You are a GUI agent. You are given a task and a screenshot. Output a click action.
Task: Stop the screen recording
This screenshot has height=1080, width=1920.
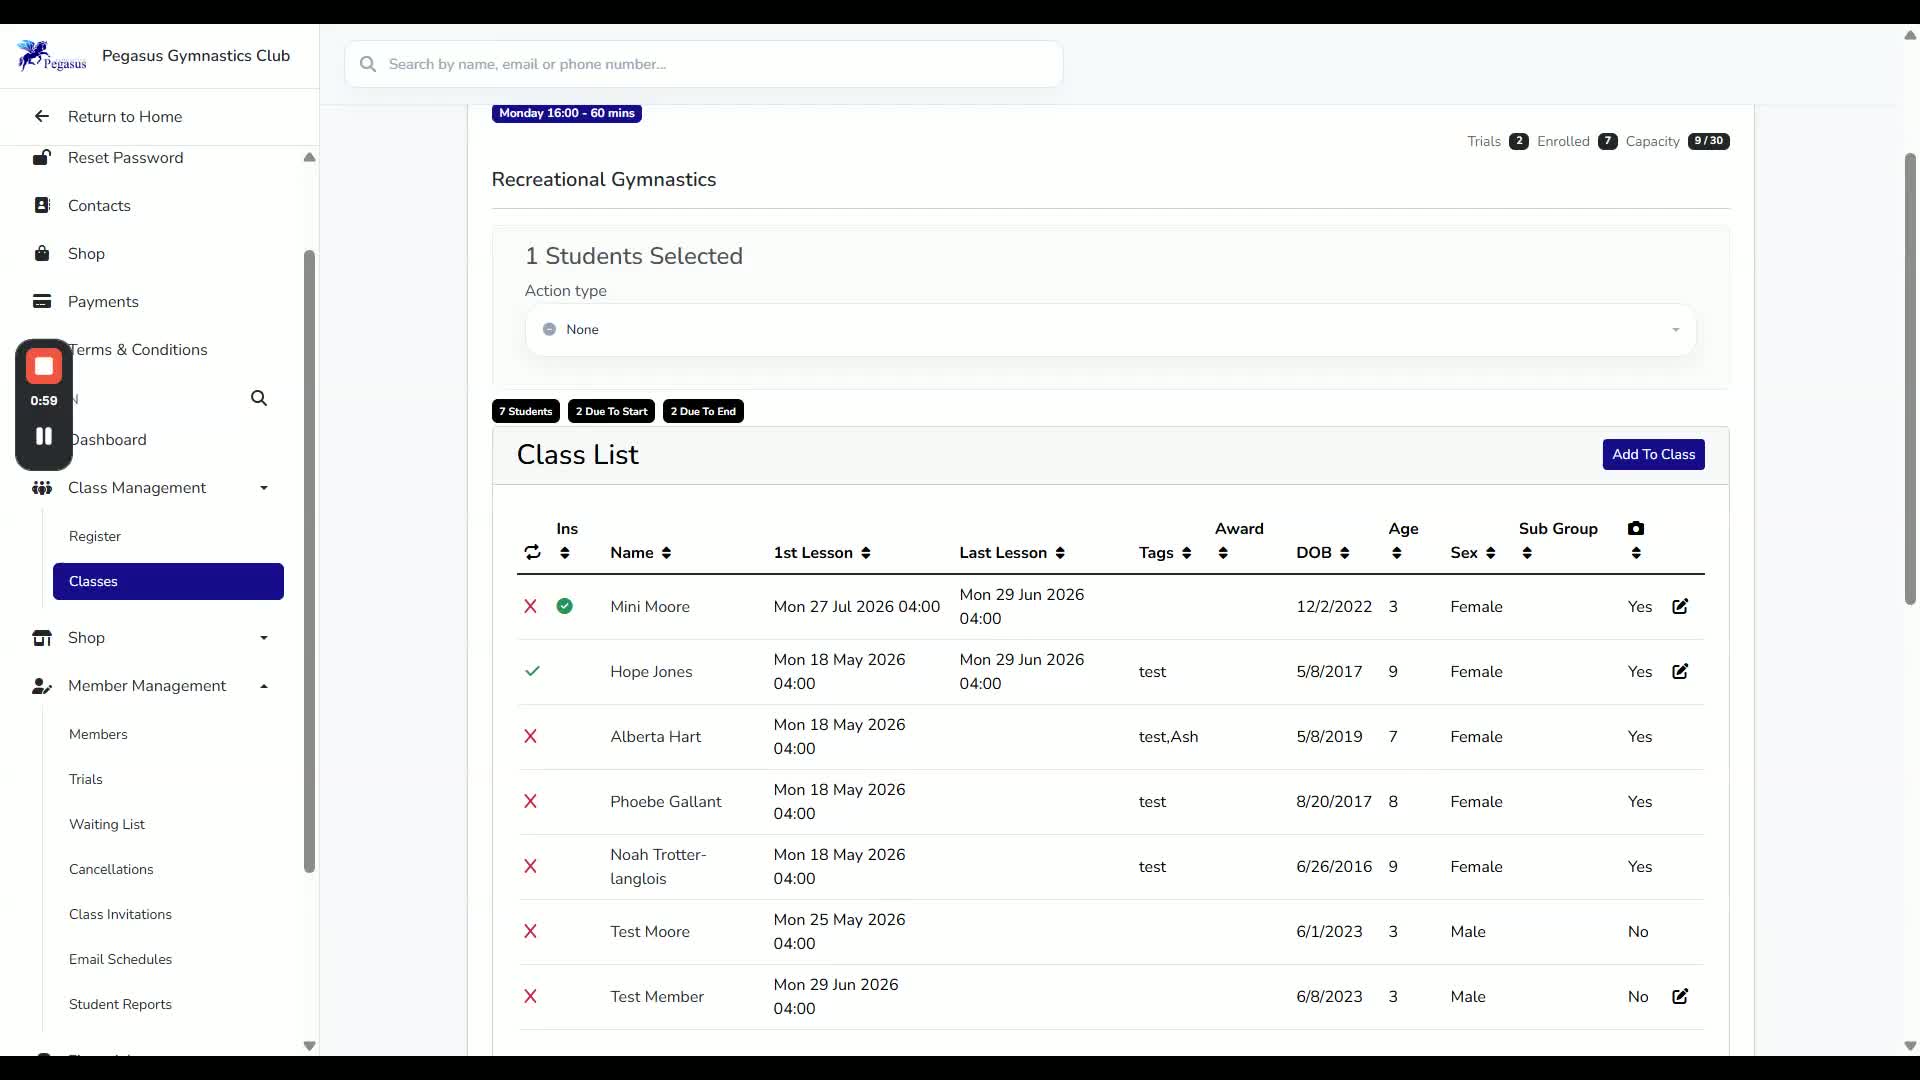pos(44,366)
